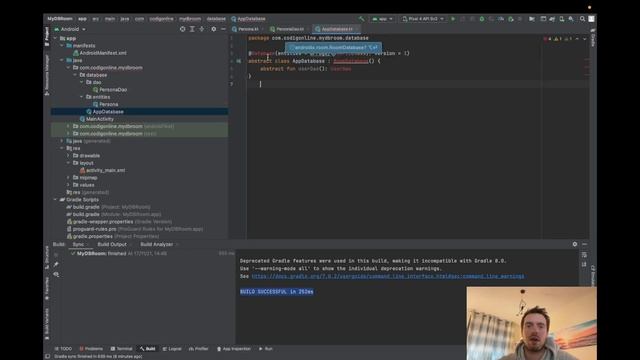
Task: Expand the mipmap folder
Action: click(69, 178)
